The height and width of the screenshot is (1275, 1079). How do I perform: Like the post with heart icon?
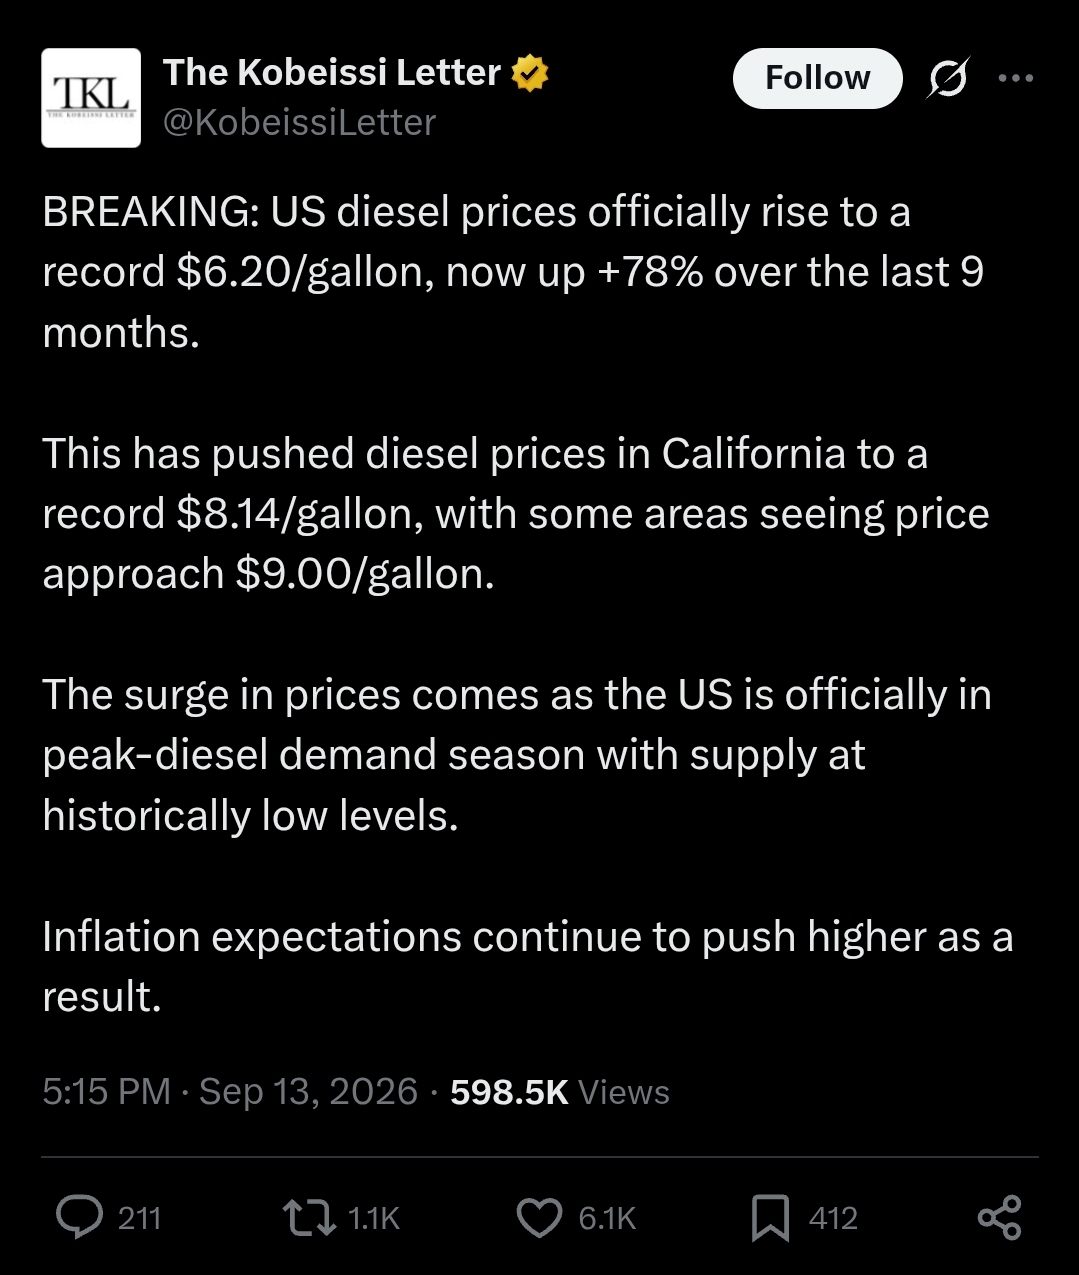point(540,1218)
